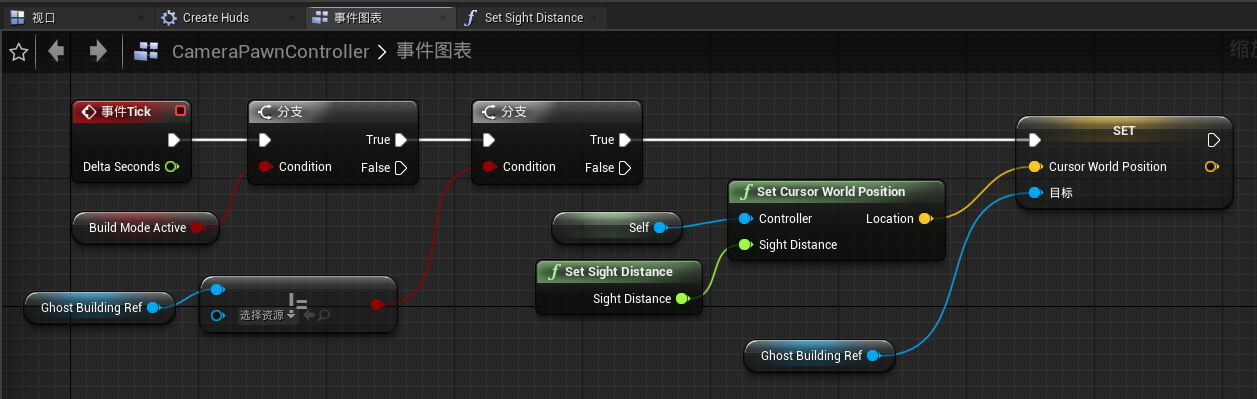Image resolution: width=1257 pixels, height=399 pixels.
Task: Open the Set Sight Distance tab
Action: point(533,17)
